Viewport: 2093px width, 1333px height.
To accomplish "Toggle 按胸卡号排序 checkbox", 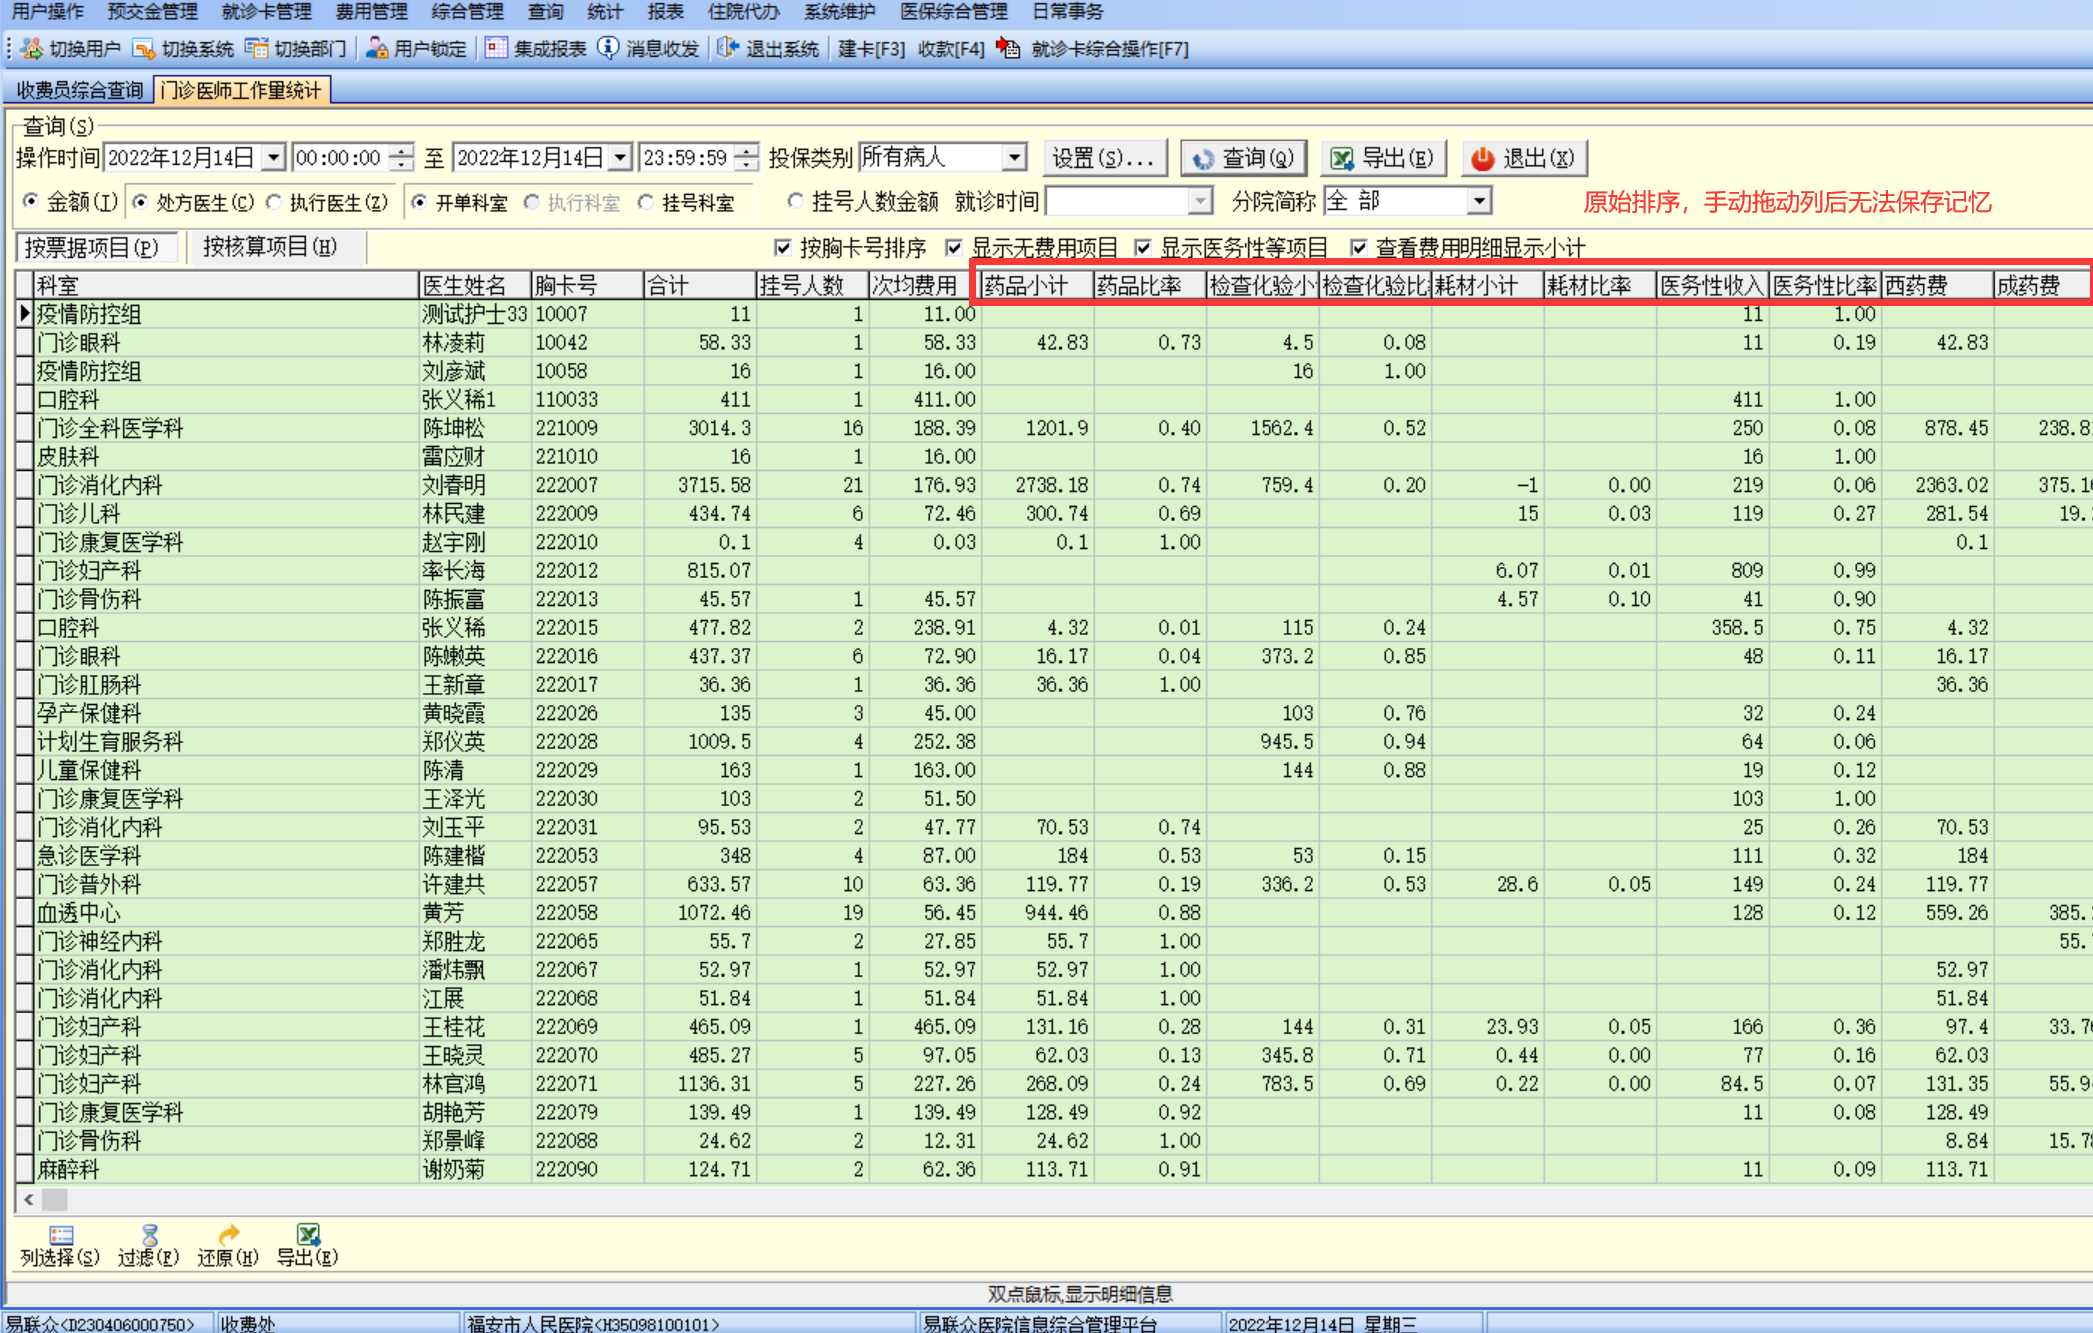I will 783,247.
